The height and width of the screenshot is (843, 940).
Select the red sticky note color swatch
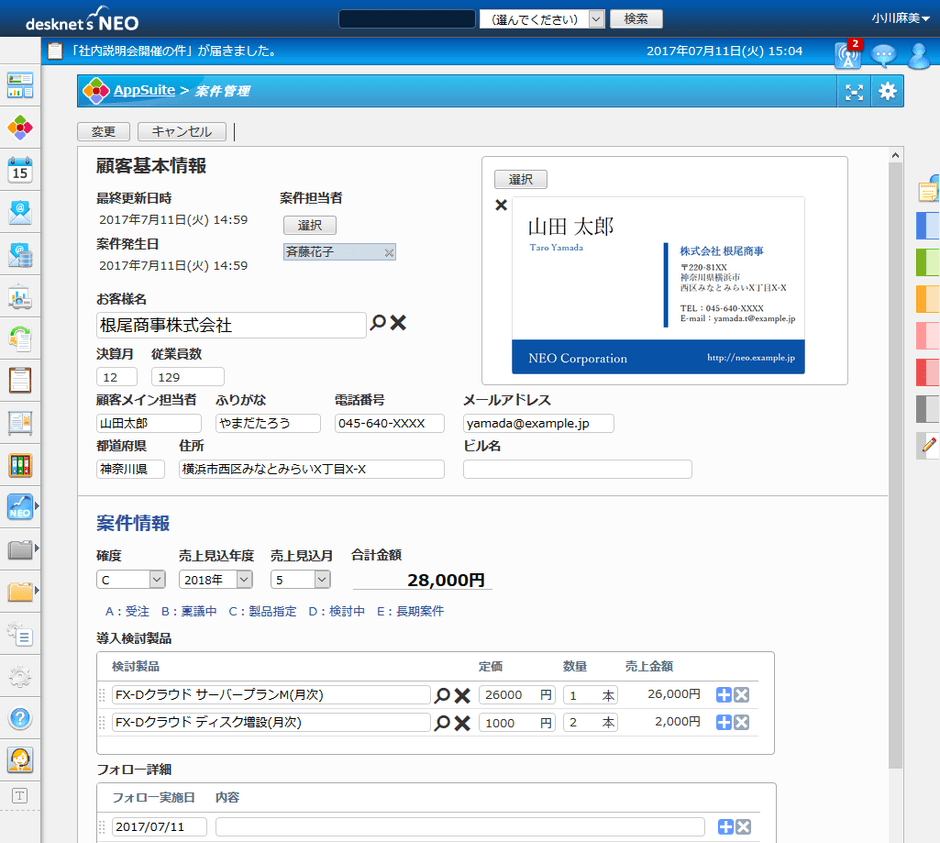(928, 372)
